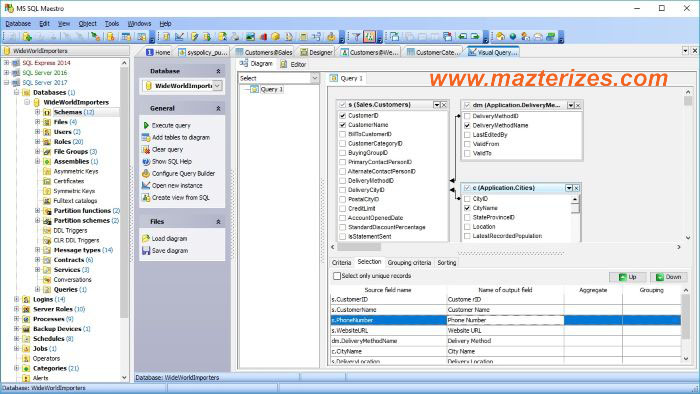This screenshot has width=700, height=394.
Task: Open the Database menu
Action: [x=18, y=24]
